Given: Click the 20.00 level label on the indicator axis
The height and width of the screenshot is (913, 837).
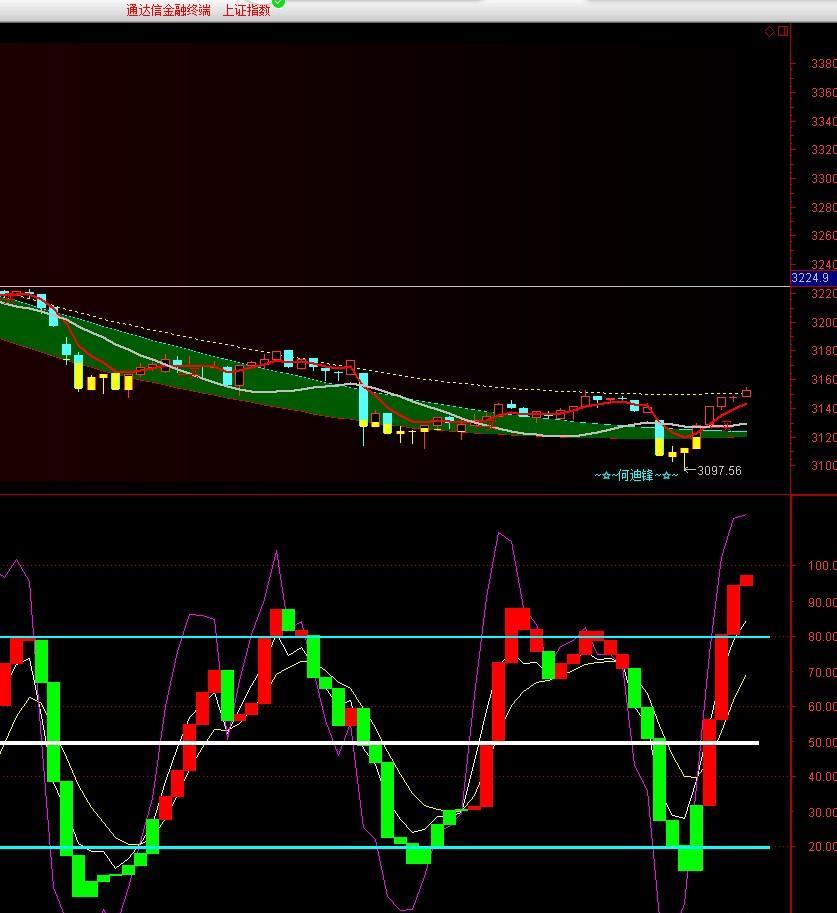Looking at the screenshot, I should 822,847.
